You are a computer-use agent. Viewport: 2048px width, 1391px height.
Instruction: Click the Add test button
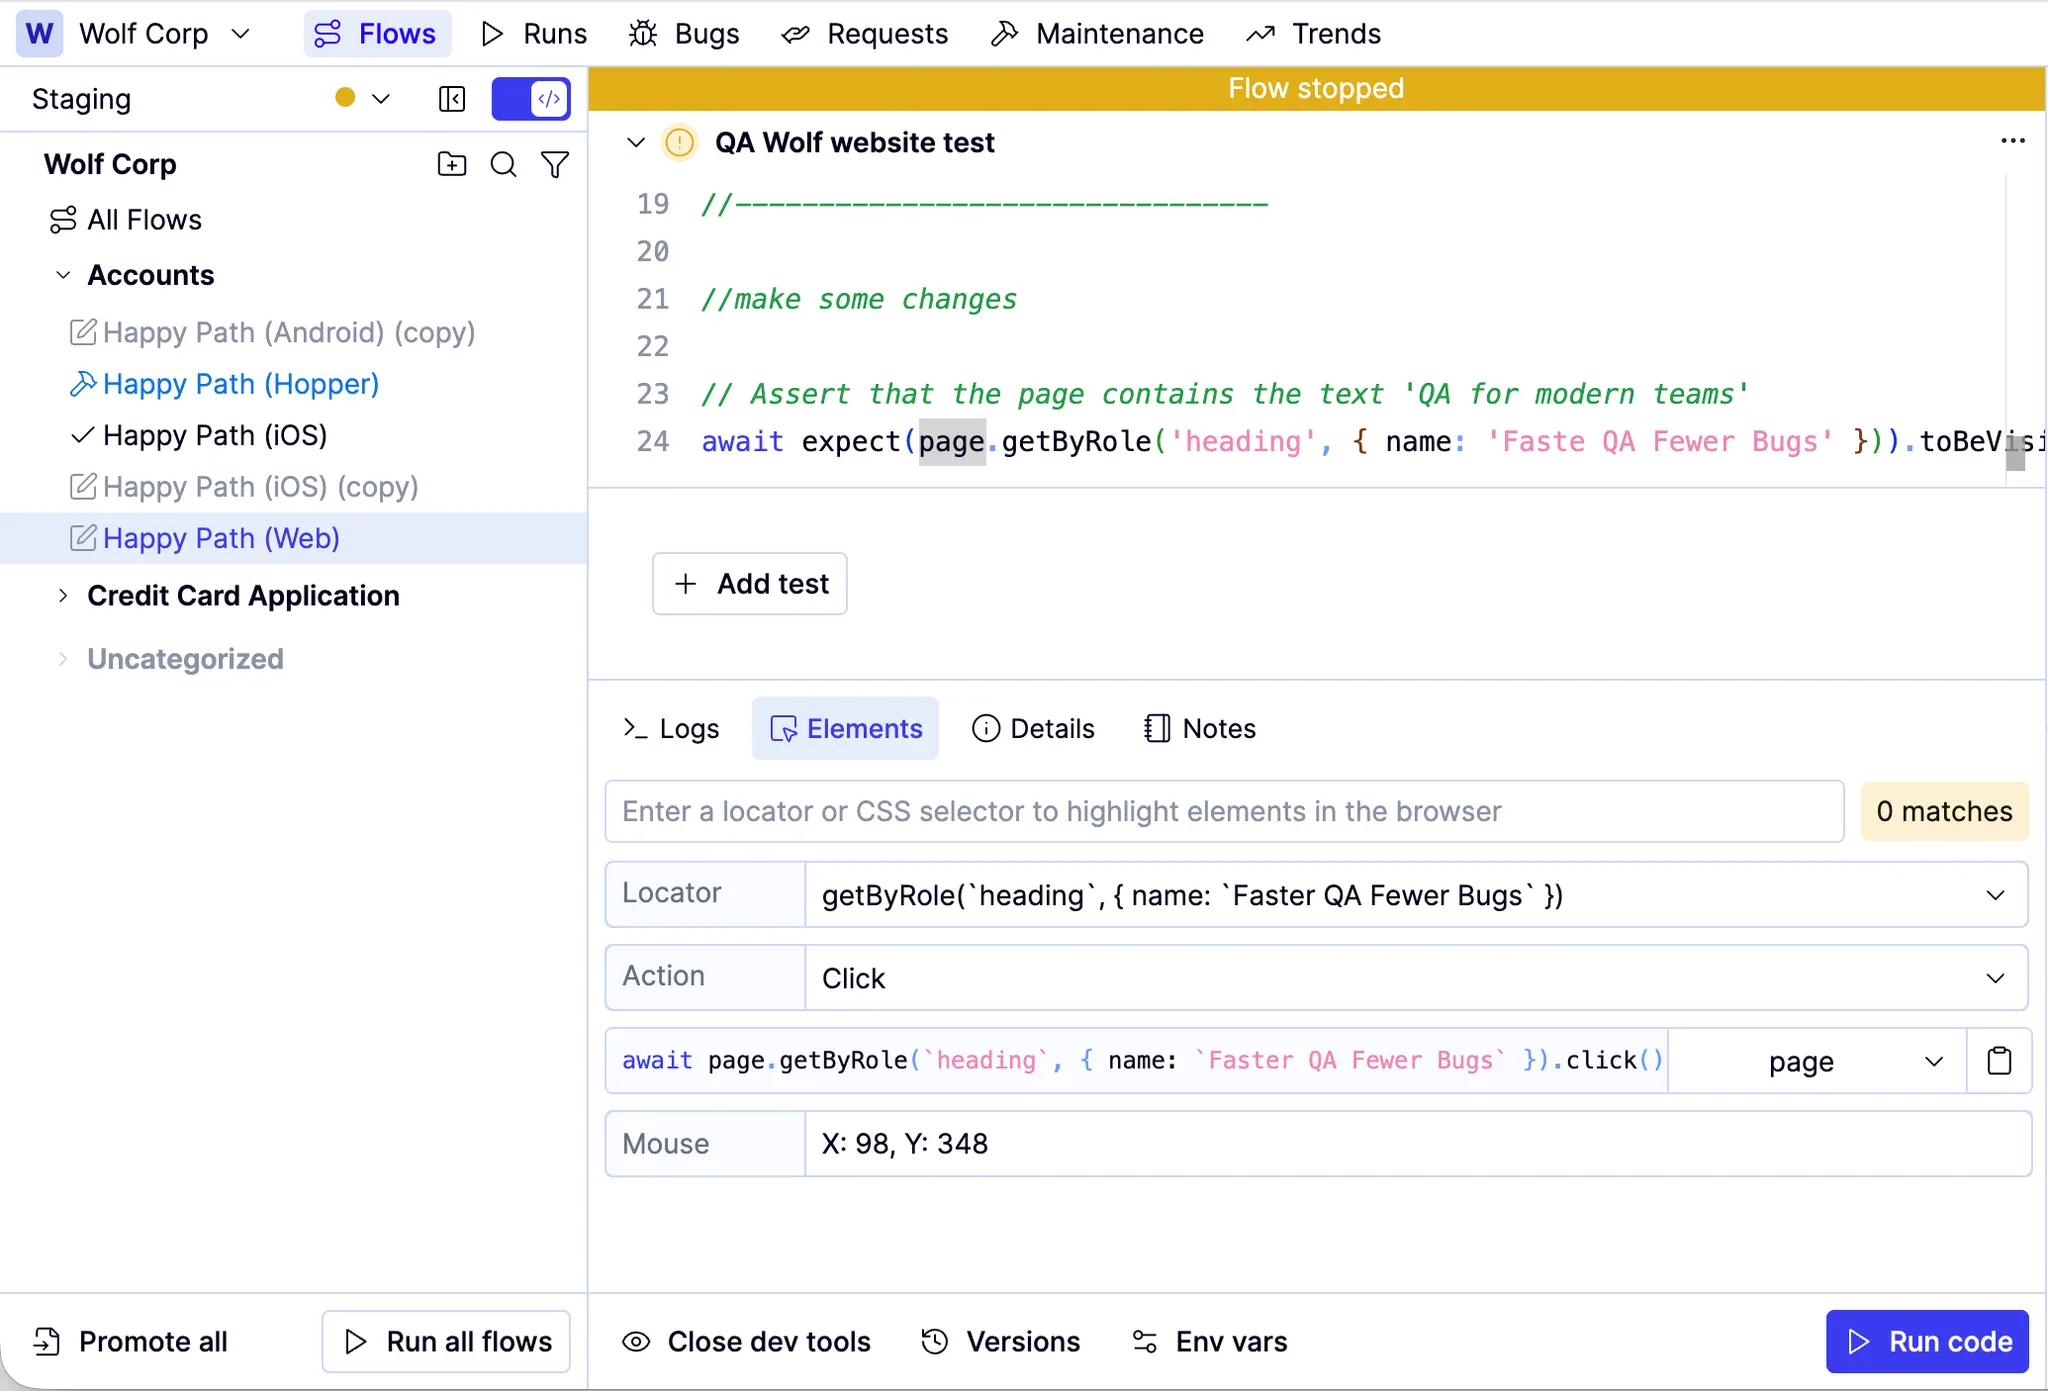[x=750, y=584]
